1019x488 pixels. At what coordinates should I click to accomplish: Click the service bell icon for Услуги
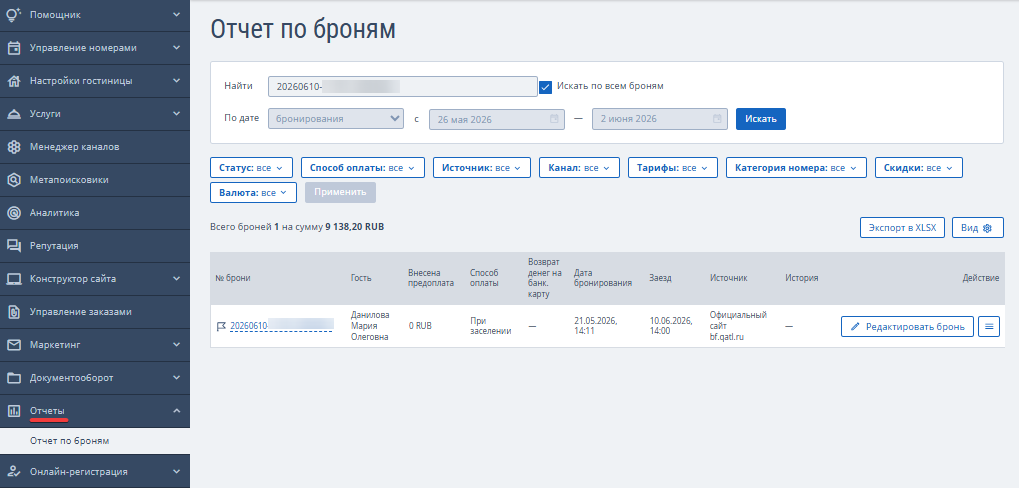(14, 114)
